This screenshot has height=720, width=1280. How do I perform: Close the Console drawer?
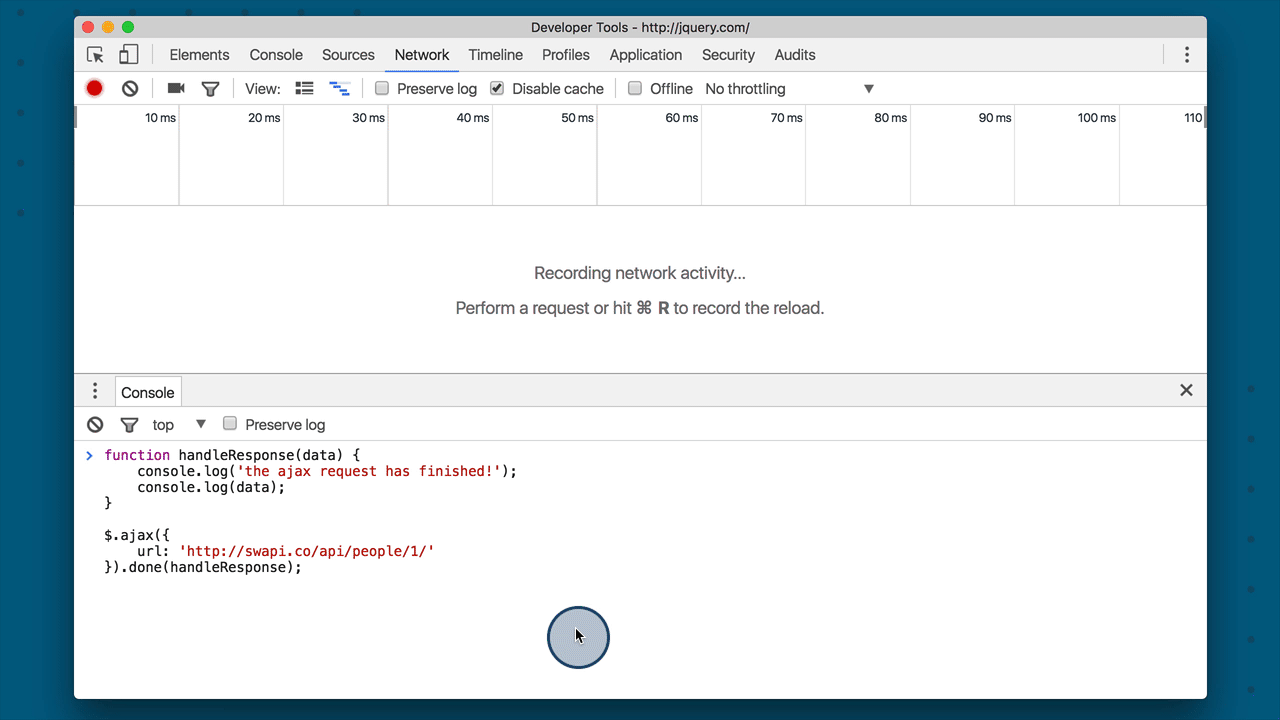(x=1186, y=390)
